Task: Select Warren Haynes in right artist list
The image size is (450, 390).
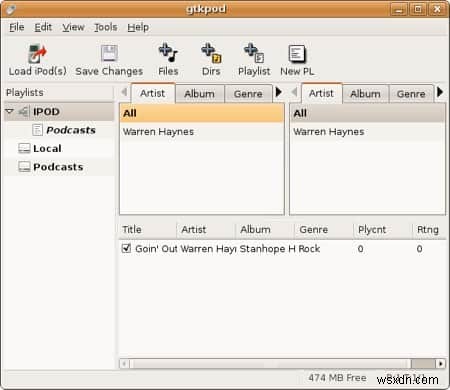Action: 367,132
